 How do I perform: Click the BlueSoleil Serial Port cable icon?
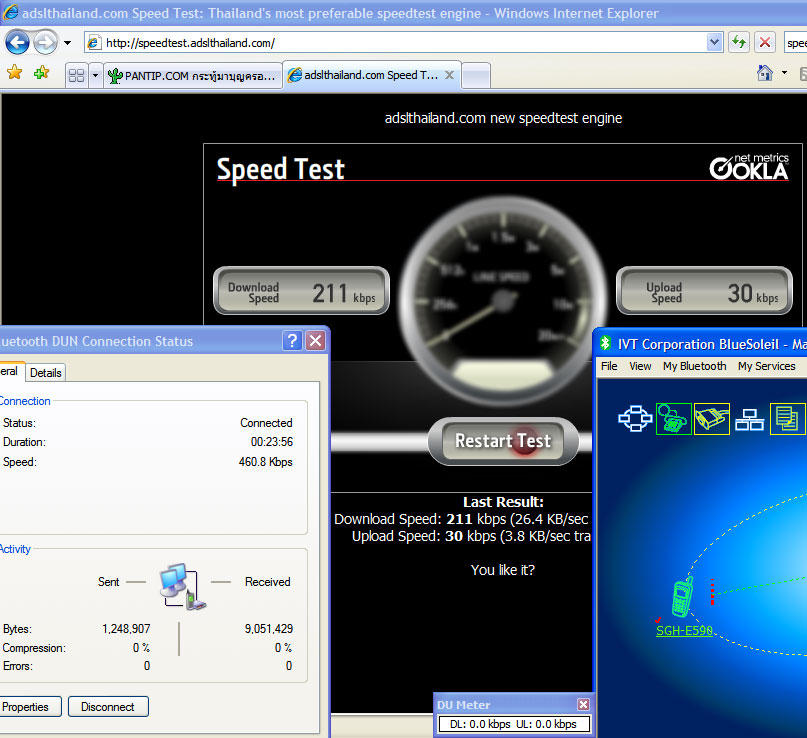pyautogui.click(x=712, y=418)
